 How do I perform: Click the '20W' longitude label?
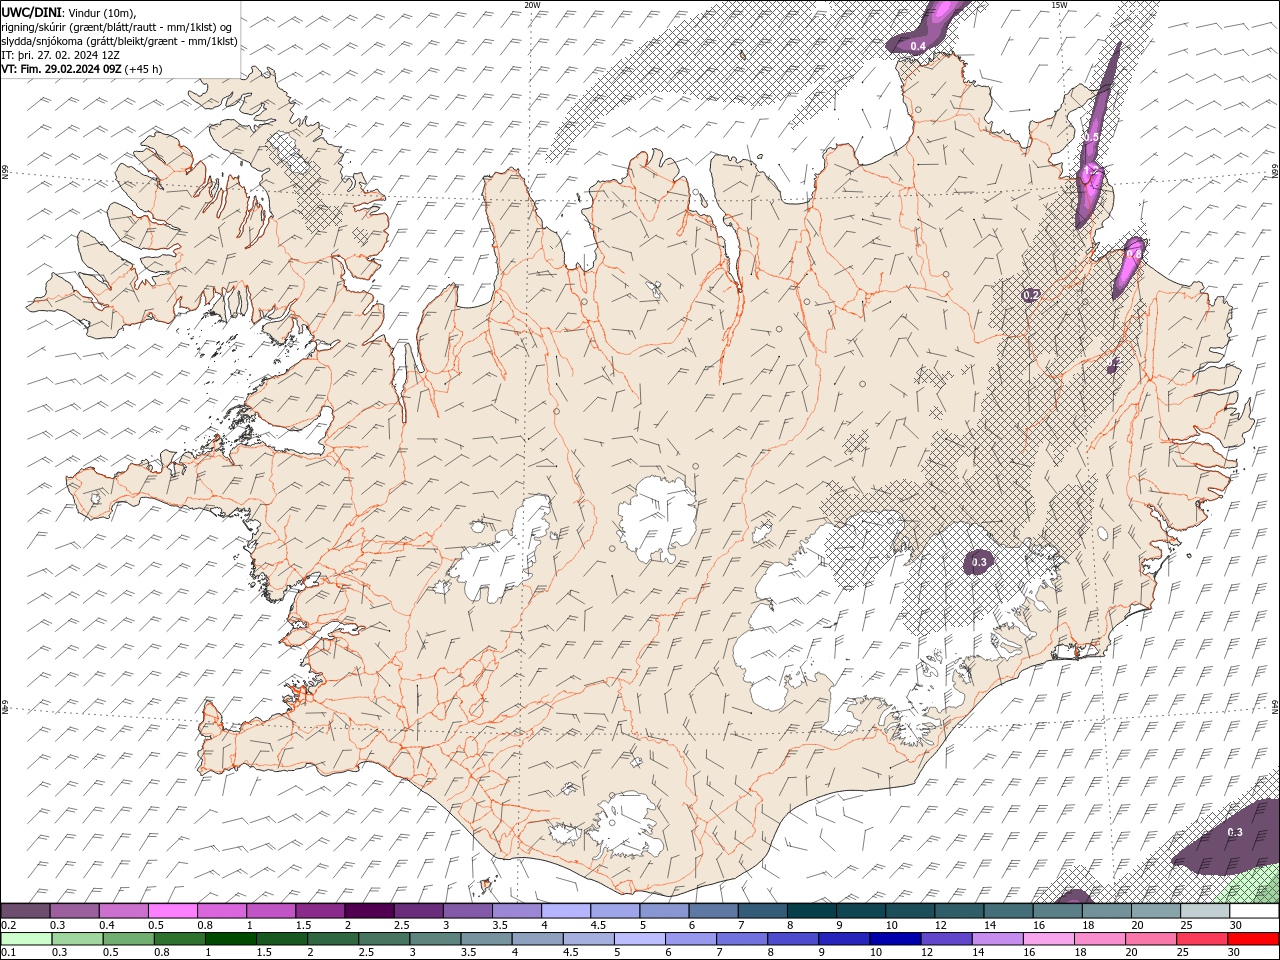click(532, 5)
